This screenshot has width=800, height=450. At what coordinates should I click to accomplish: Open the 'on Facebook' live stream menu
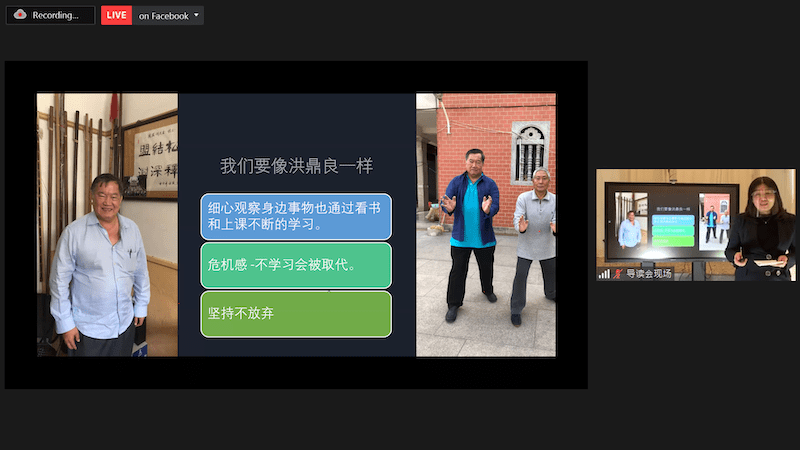tap(164, 15)
